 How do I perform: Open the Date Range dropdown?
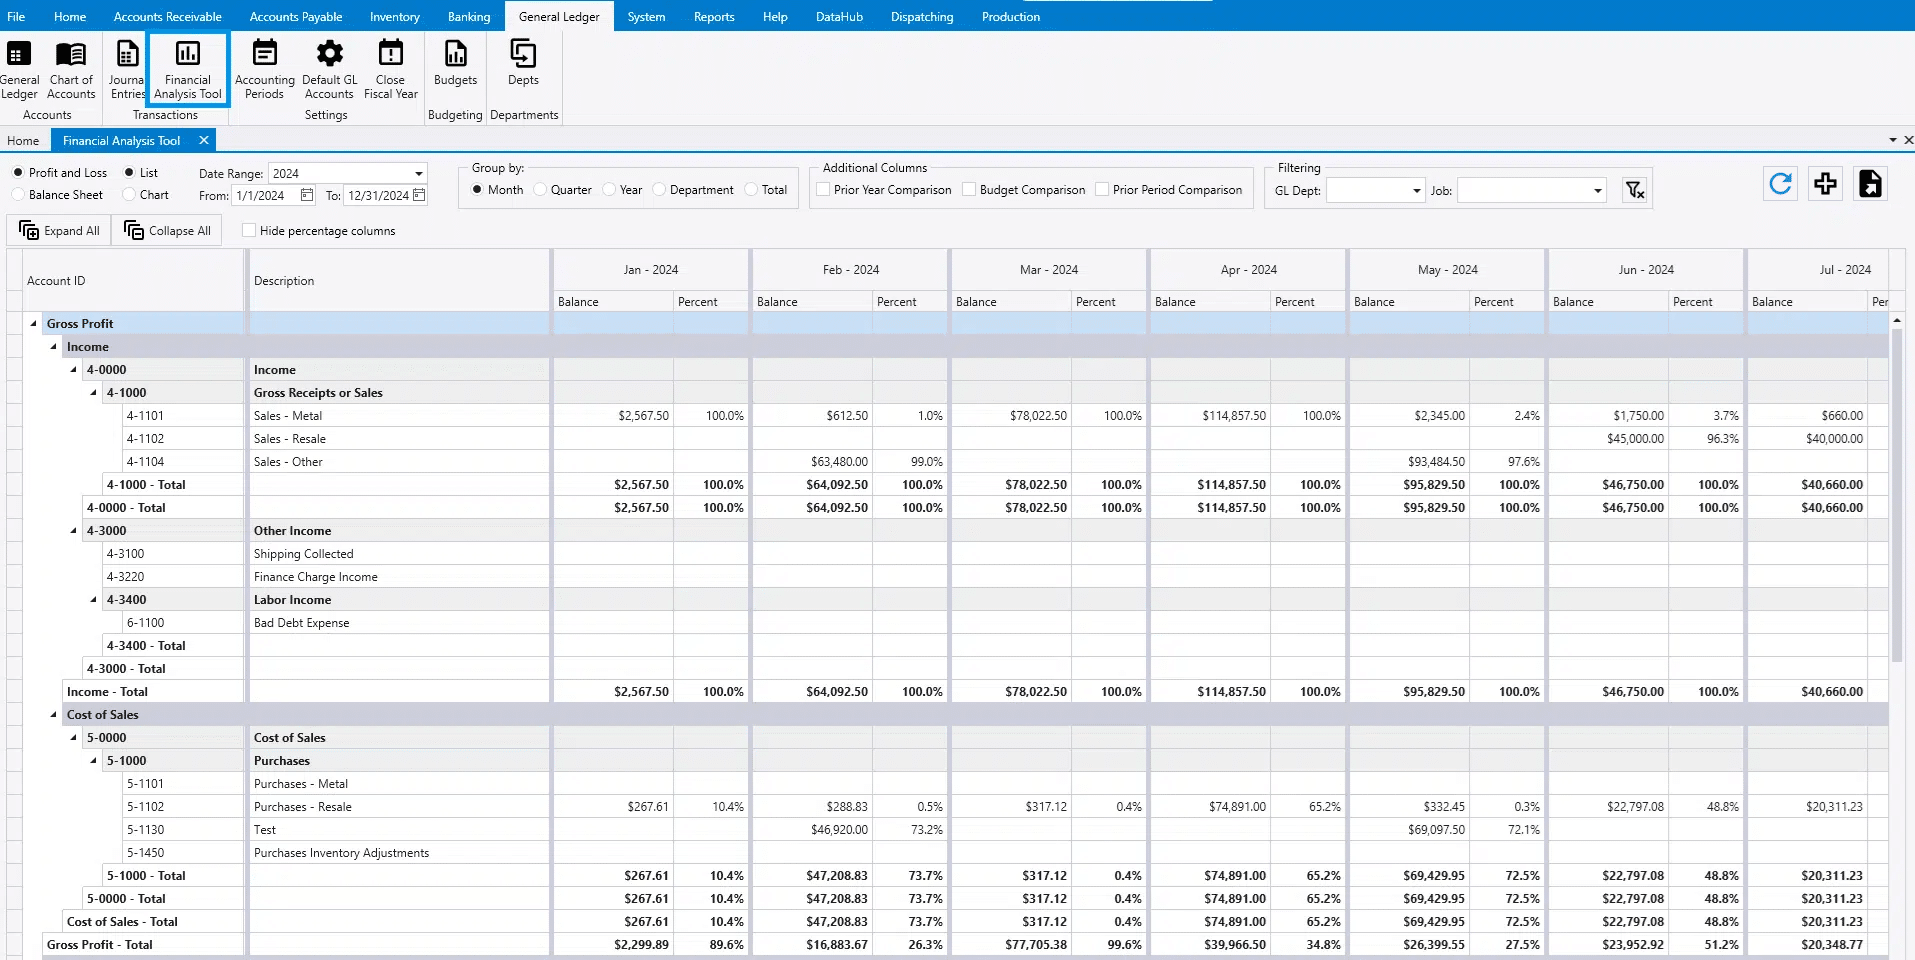418,174
